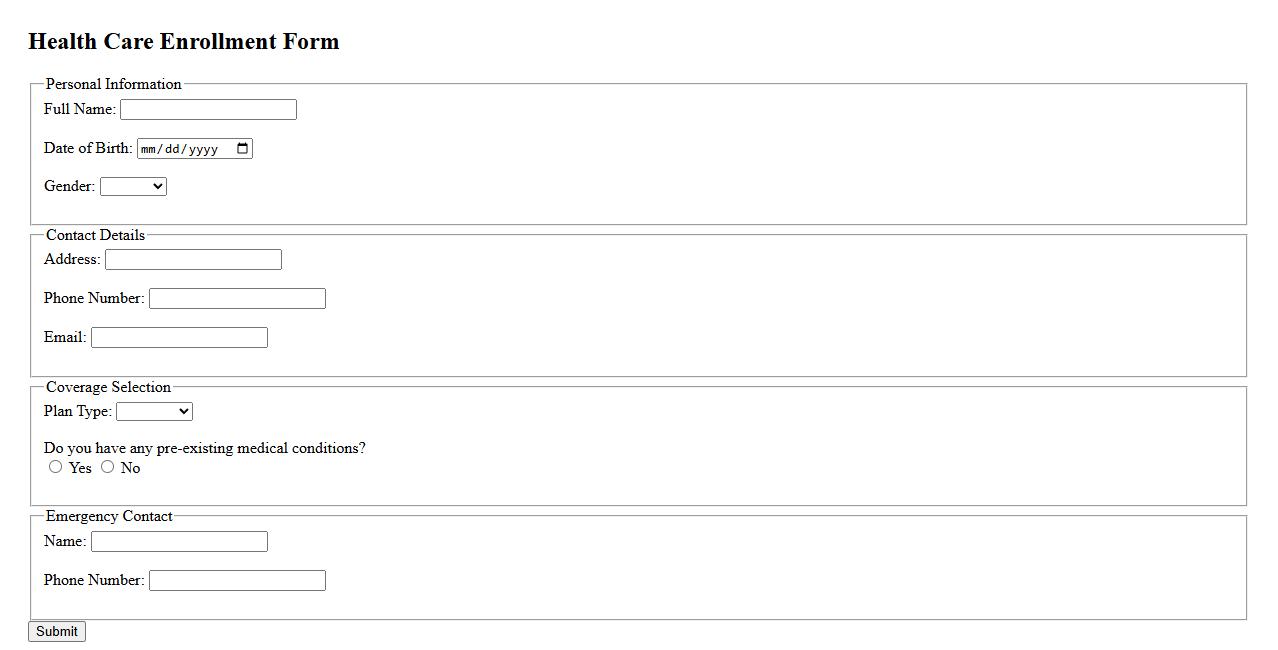
Task: Focus the Contact Details Phone Number field
Action: 237,299
